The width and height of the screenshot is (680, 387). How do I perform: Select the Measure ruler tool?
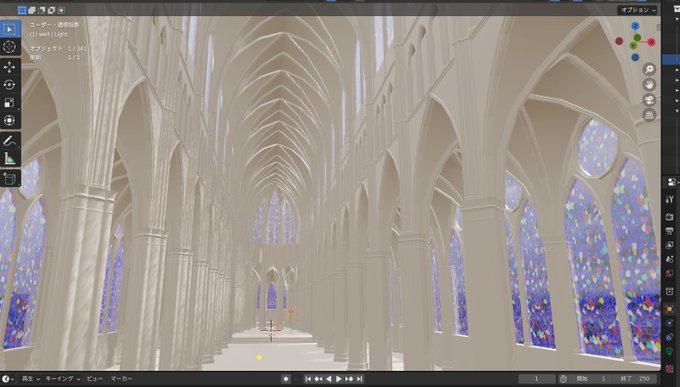(x=10, y=158)
